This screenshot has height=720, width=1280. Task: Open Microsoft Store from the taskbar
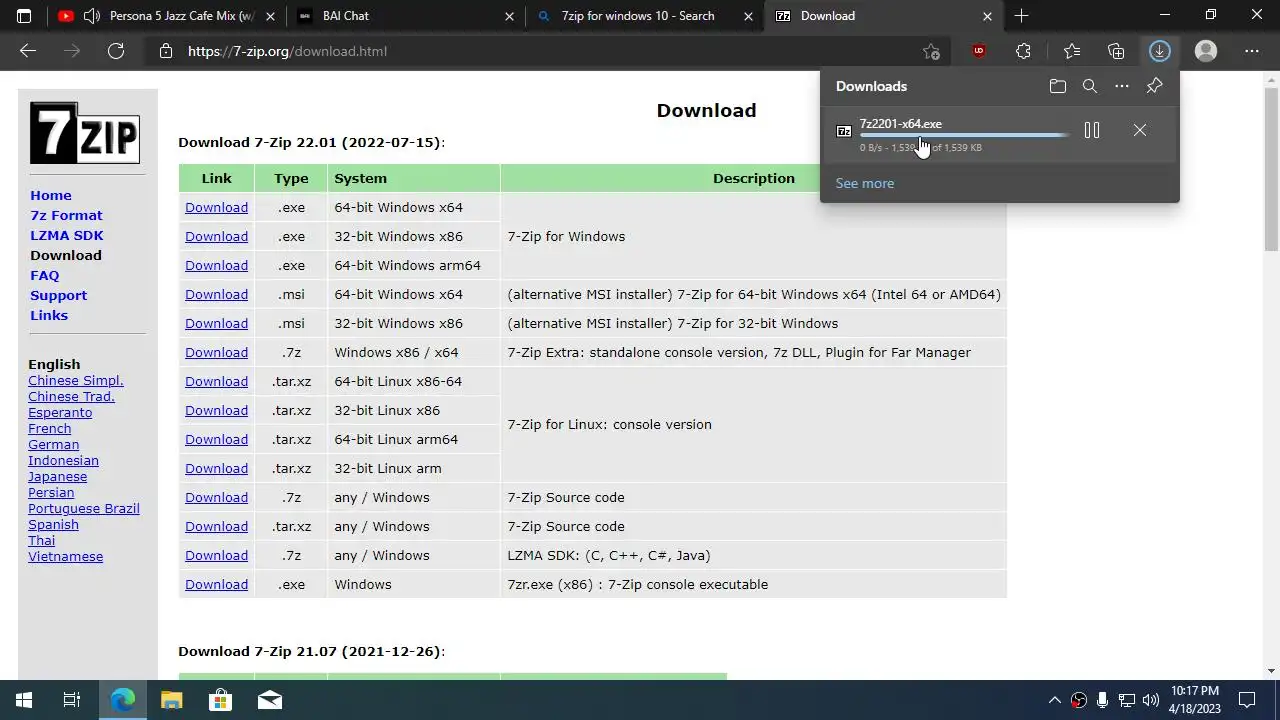point(220,700)
